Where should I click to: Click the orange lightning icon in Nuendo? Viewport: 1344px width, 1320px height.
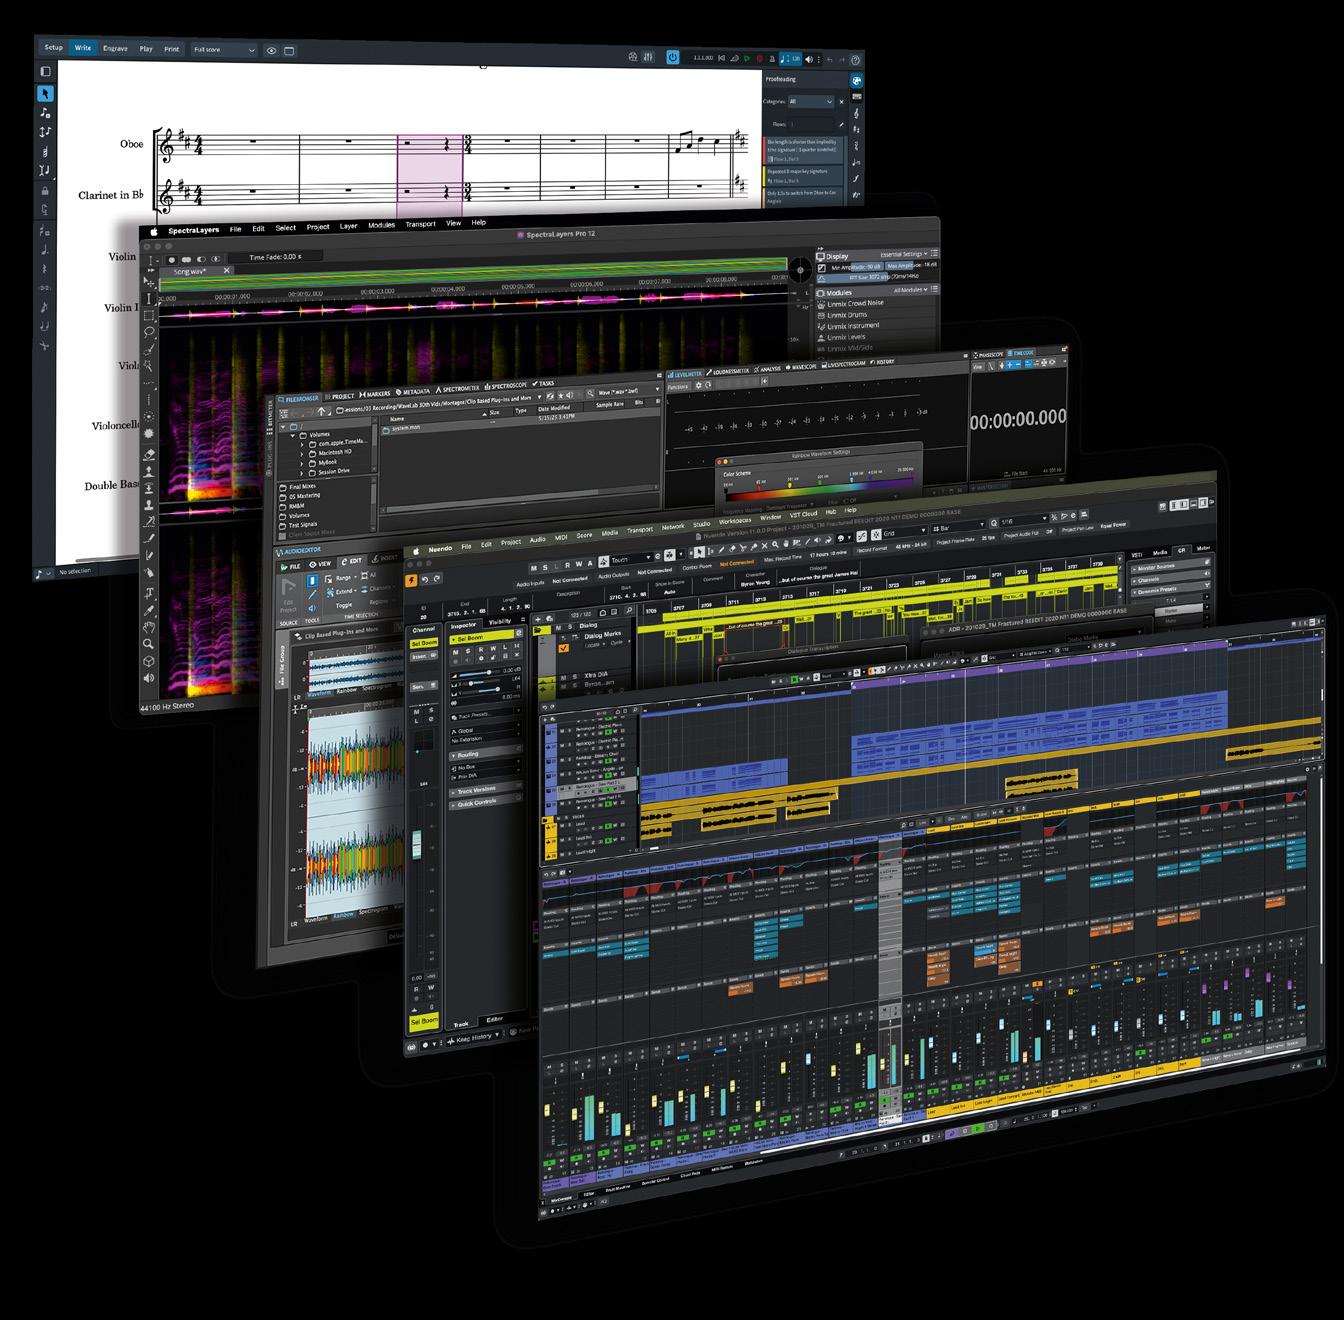[x=411, y=579]
